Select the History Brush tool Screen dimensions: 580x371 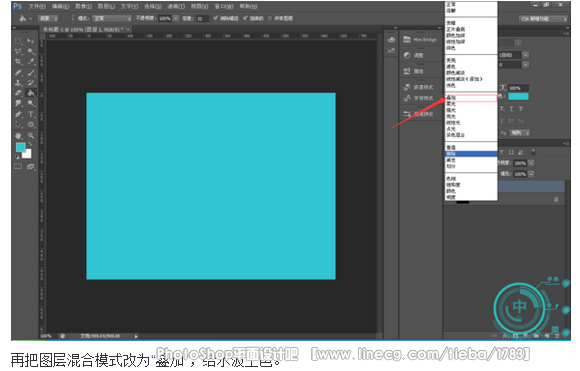point(31,83)
